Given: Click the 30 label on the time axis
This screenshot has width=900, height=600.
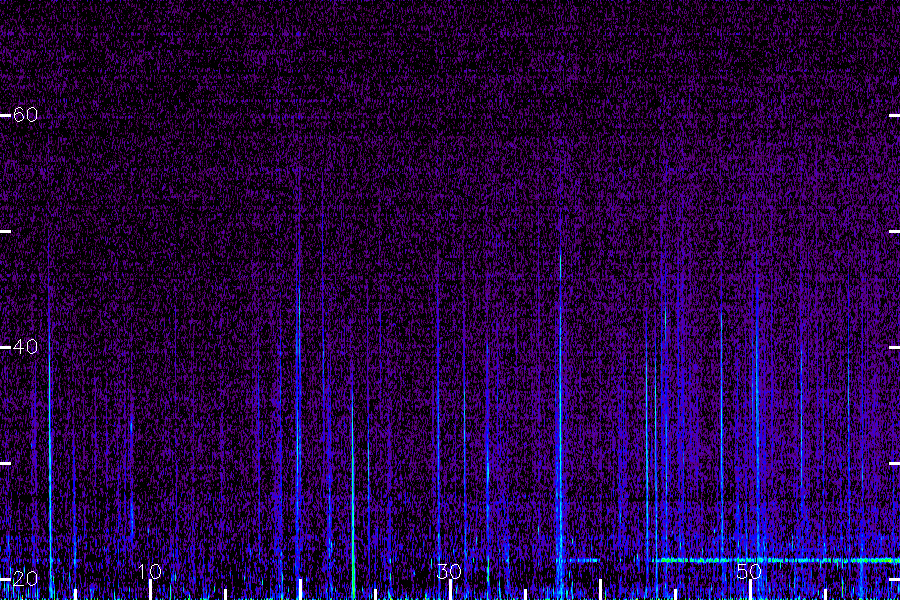Looking at the screenshot, I should pos(449,571).
